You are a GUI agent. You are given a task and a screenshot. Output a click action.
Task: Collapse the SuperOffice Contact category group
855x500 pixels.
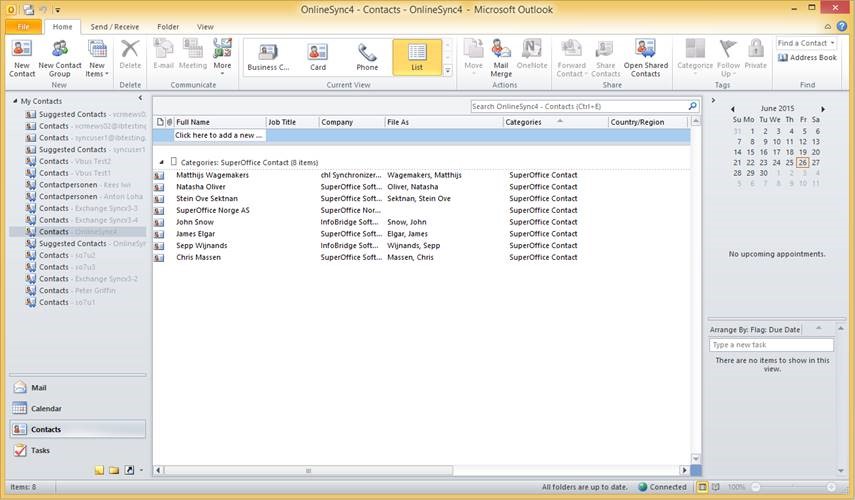tap(161, 162)
